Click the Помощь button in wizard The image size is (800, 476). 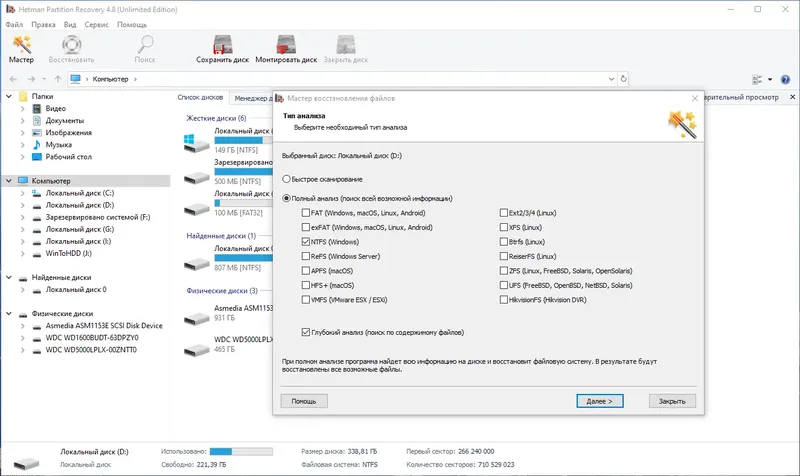pyautogui.click(x=304, y=401)
